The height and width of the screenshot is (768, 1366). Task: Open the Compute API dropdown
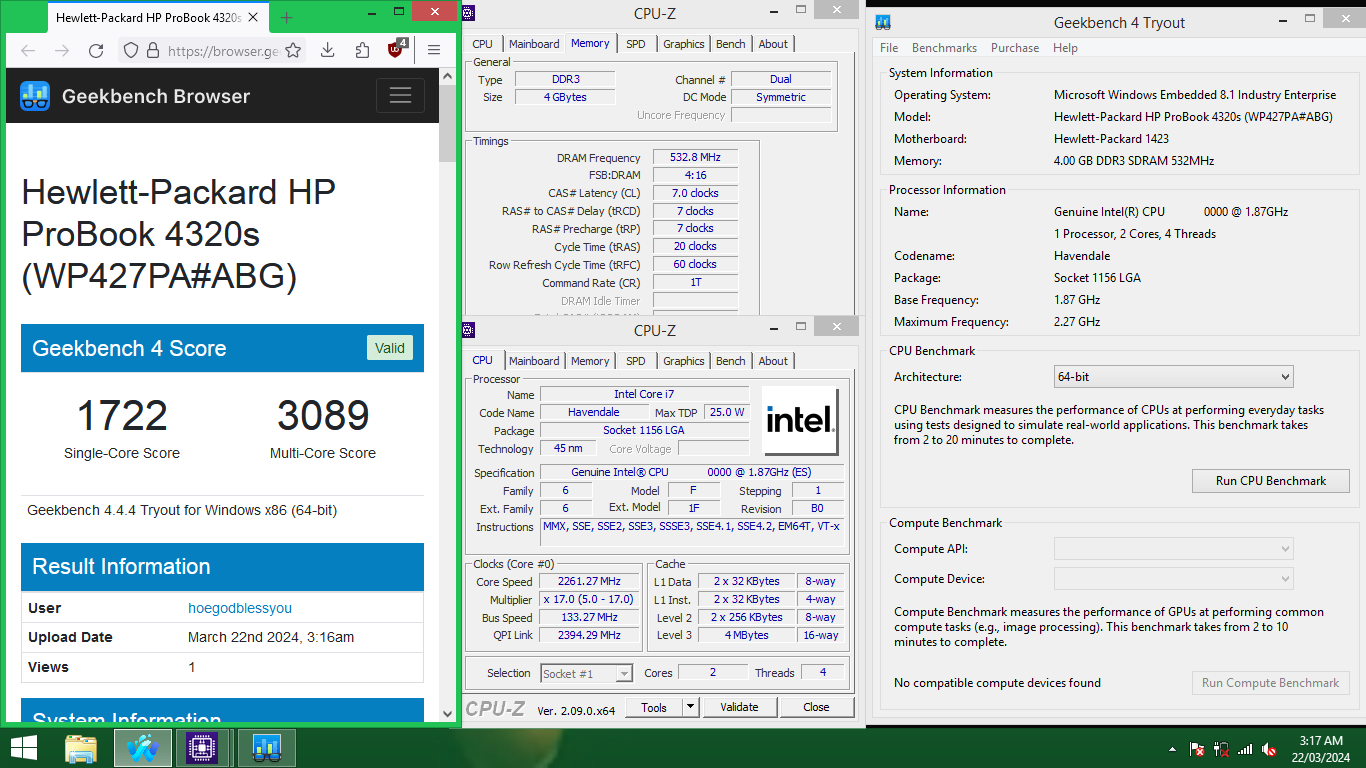pyautogui.click(x=1174, y=549)
